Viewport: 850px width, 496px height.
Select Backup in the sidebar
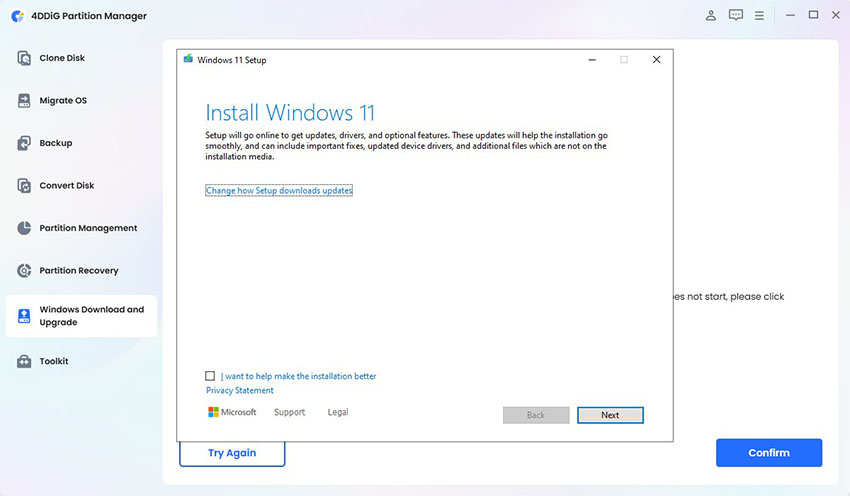click(55, 143)
